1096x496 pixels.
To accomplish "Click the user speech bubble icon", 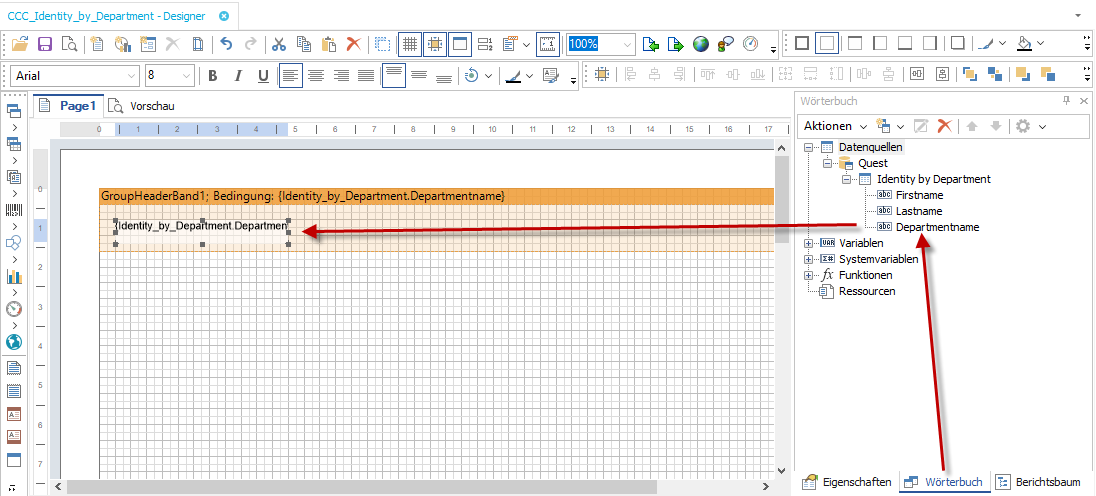I will click(726, 44).
